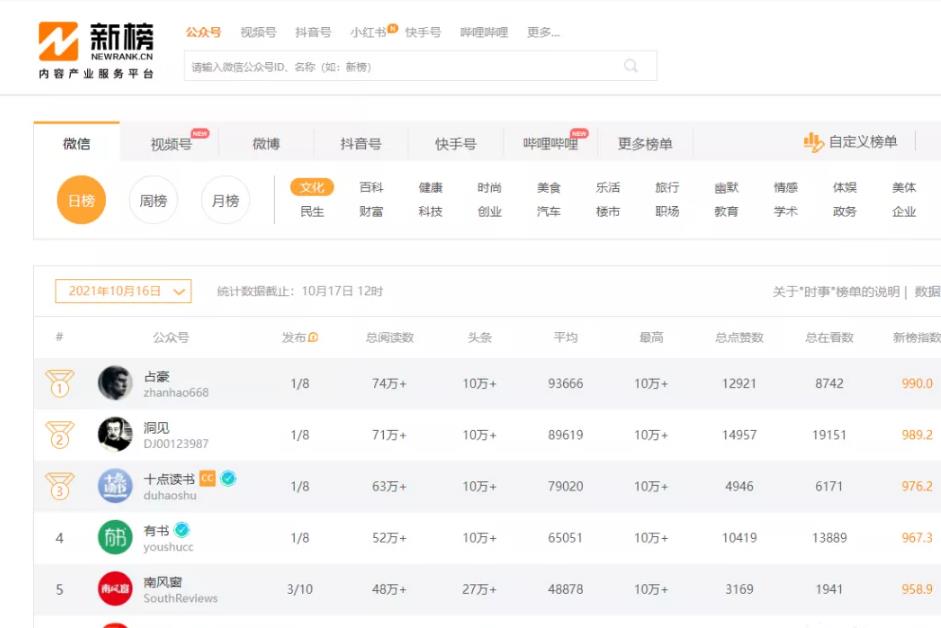Viewport: 941px width, 628px height.
Task: Open 自定义榜单 custom ranking
Action: point(850,142)
